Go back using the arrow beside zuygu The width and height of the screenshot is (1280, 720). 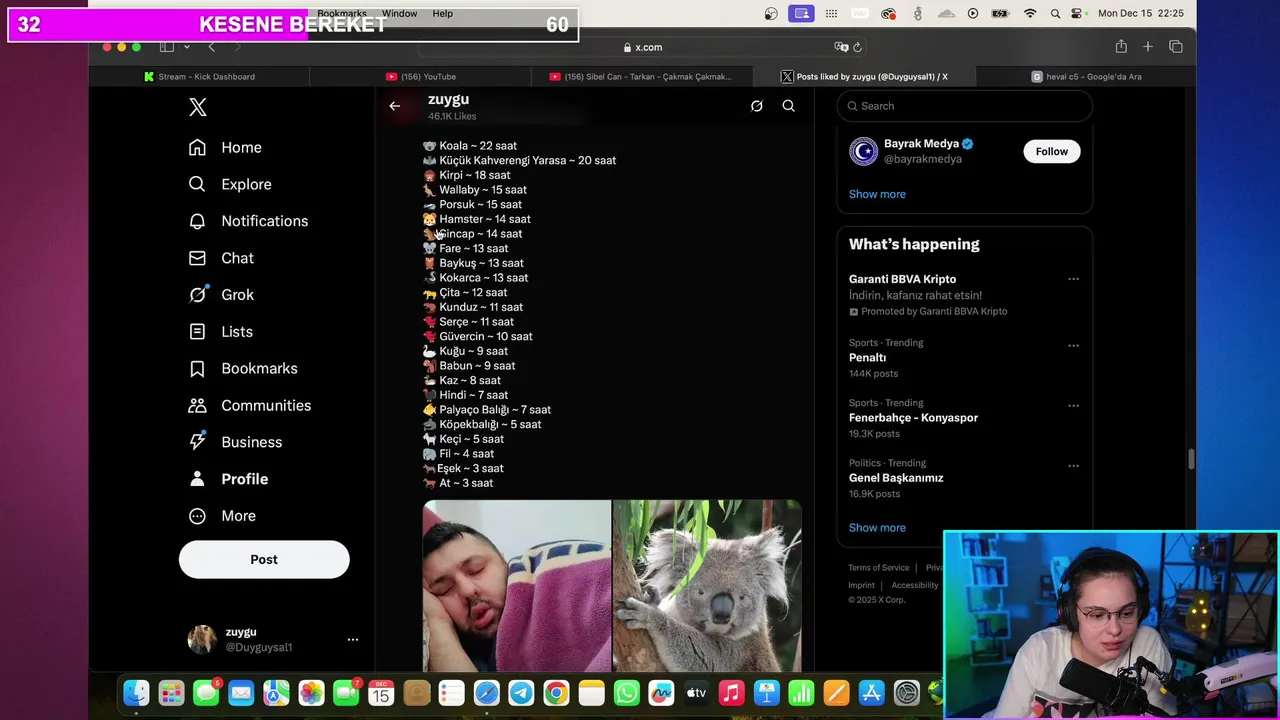click(x=395, y=106)
